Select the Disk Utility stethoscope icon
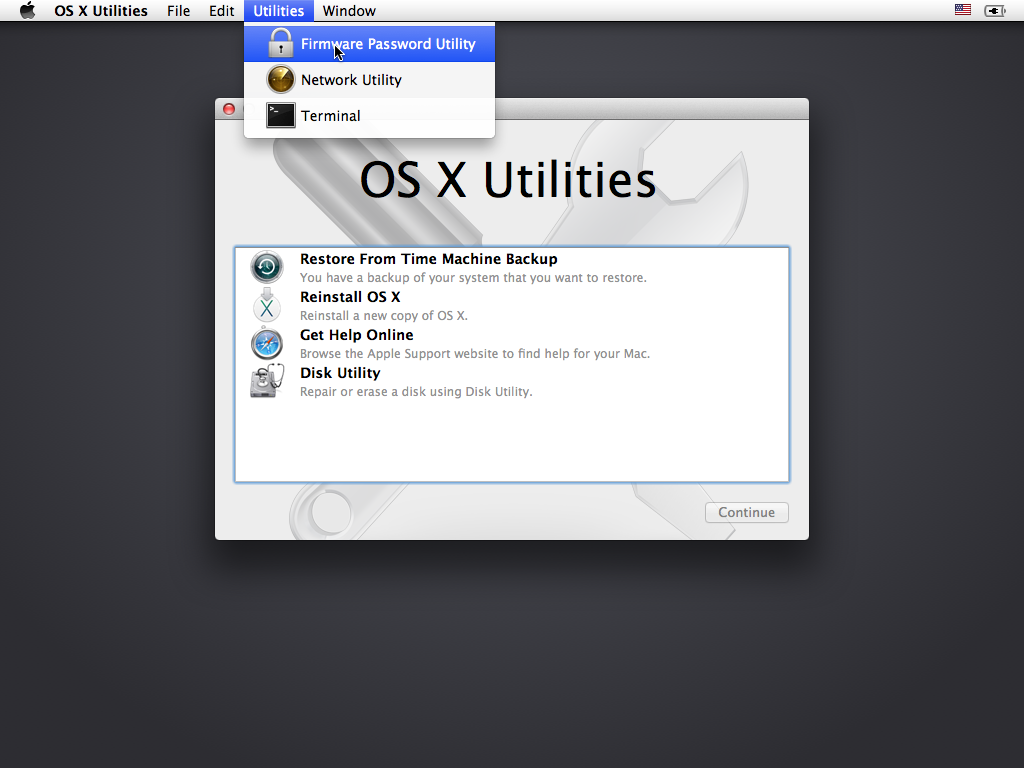1024x768 pixels. [267, 381]
